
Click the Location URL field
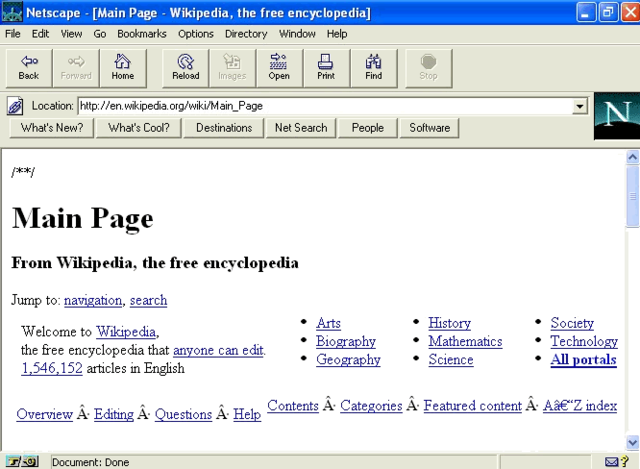(325, 106)
